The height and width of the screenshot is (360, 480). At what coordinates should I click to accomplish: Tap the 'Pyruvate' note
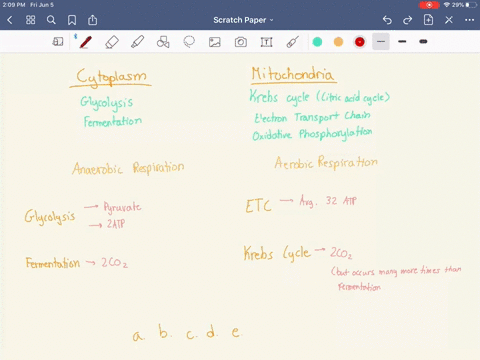122,207
